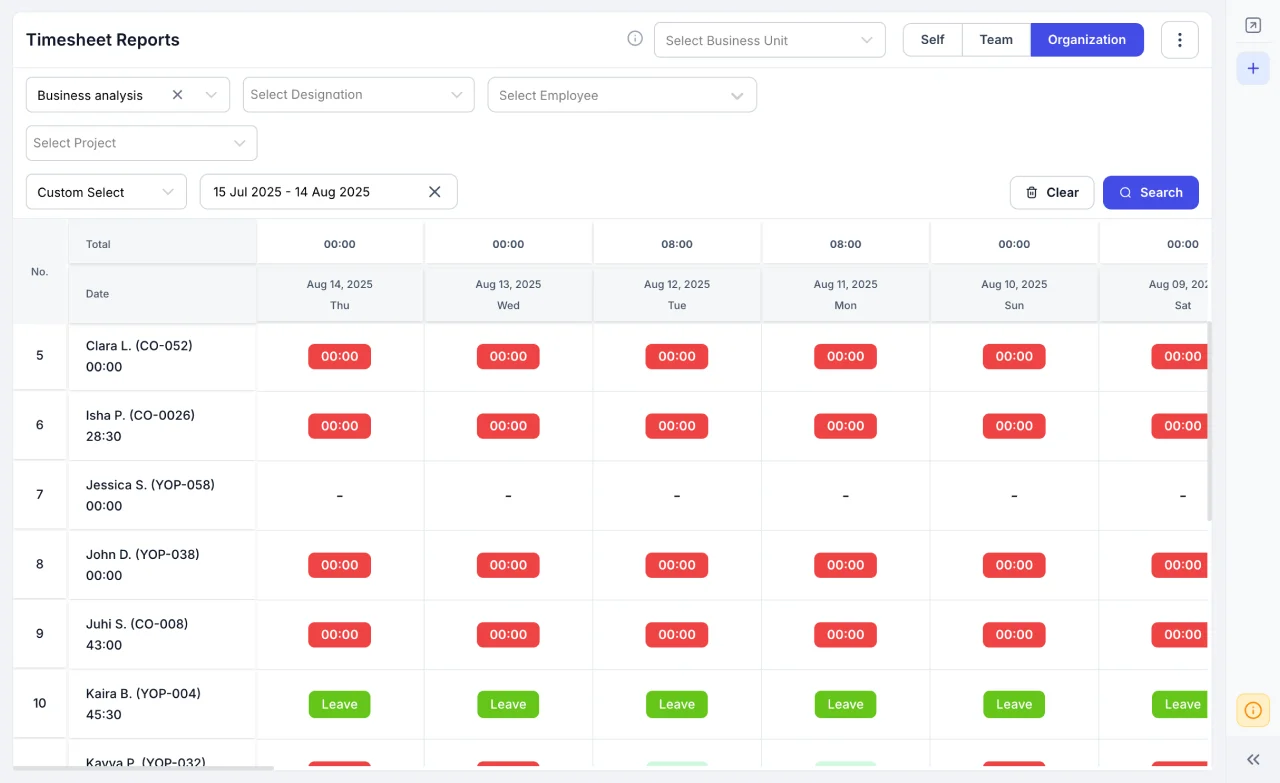Click the 08:00 total above Aug 11
This screenshot has width=1280, height=783.
(x=845, y=244)
